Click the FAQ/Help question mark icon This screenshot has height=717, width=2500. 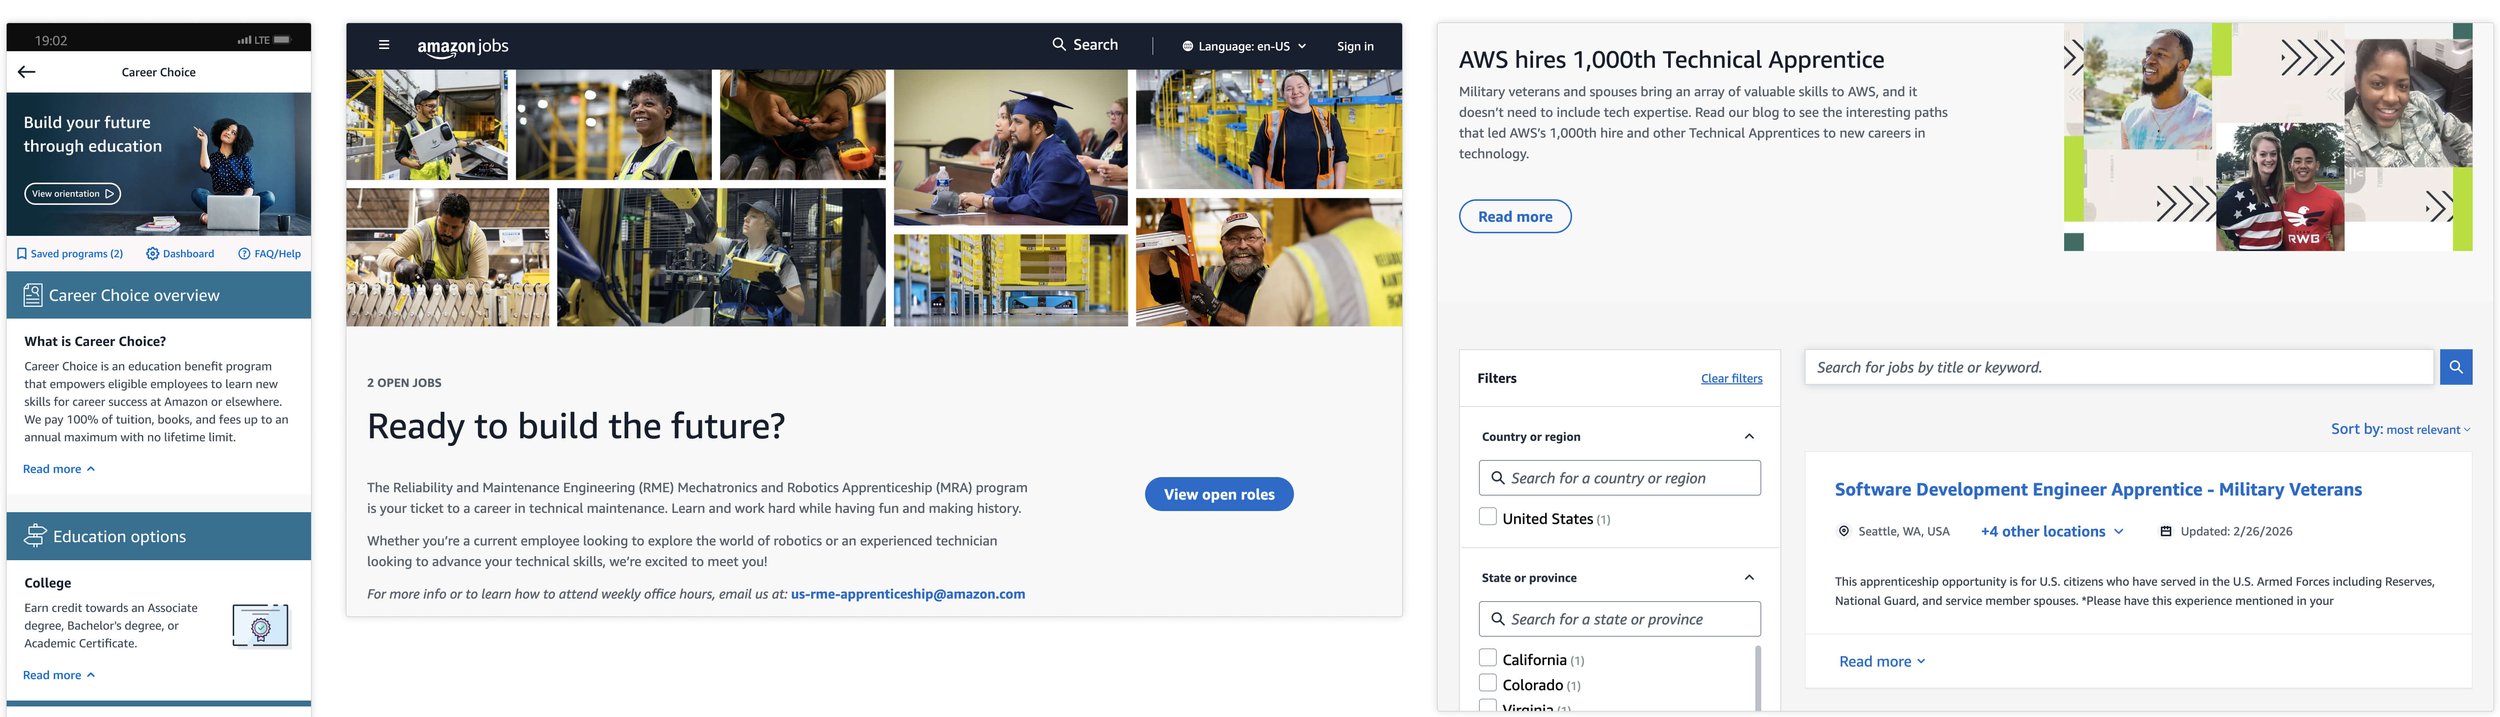point(244,254)
